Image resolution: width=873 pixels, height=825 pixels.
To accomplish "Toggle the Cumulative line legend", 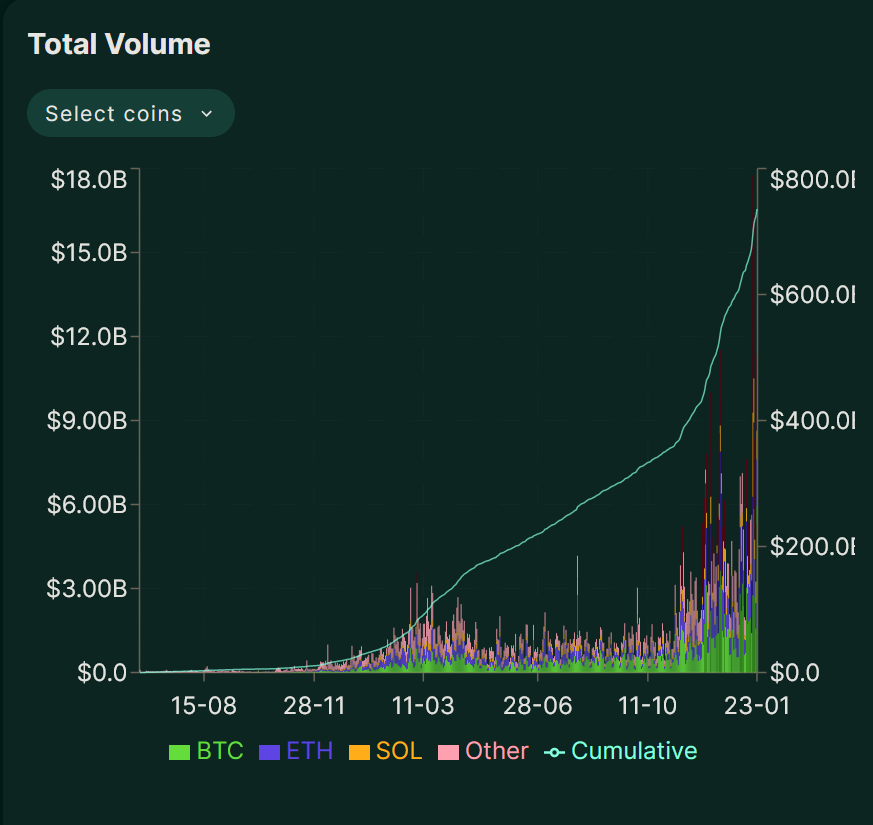I will click(620, 751).
